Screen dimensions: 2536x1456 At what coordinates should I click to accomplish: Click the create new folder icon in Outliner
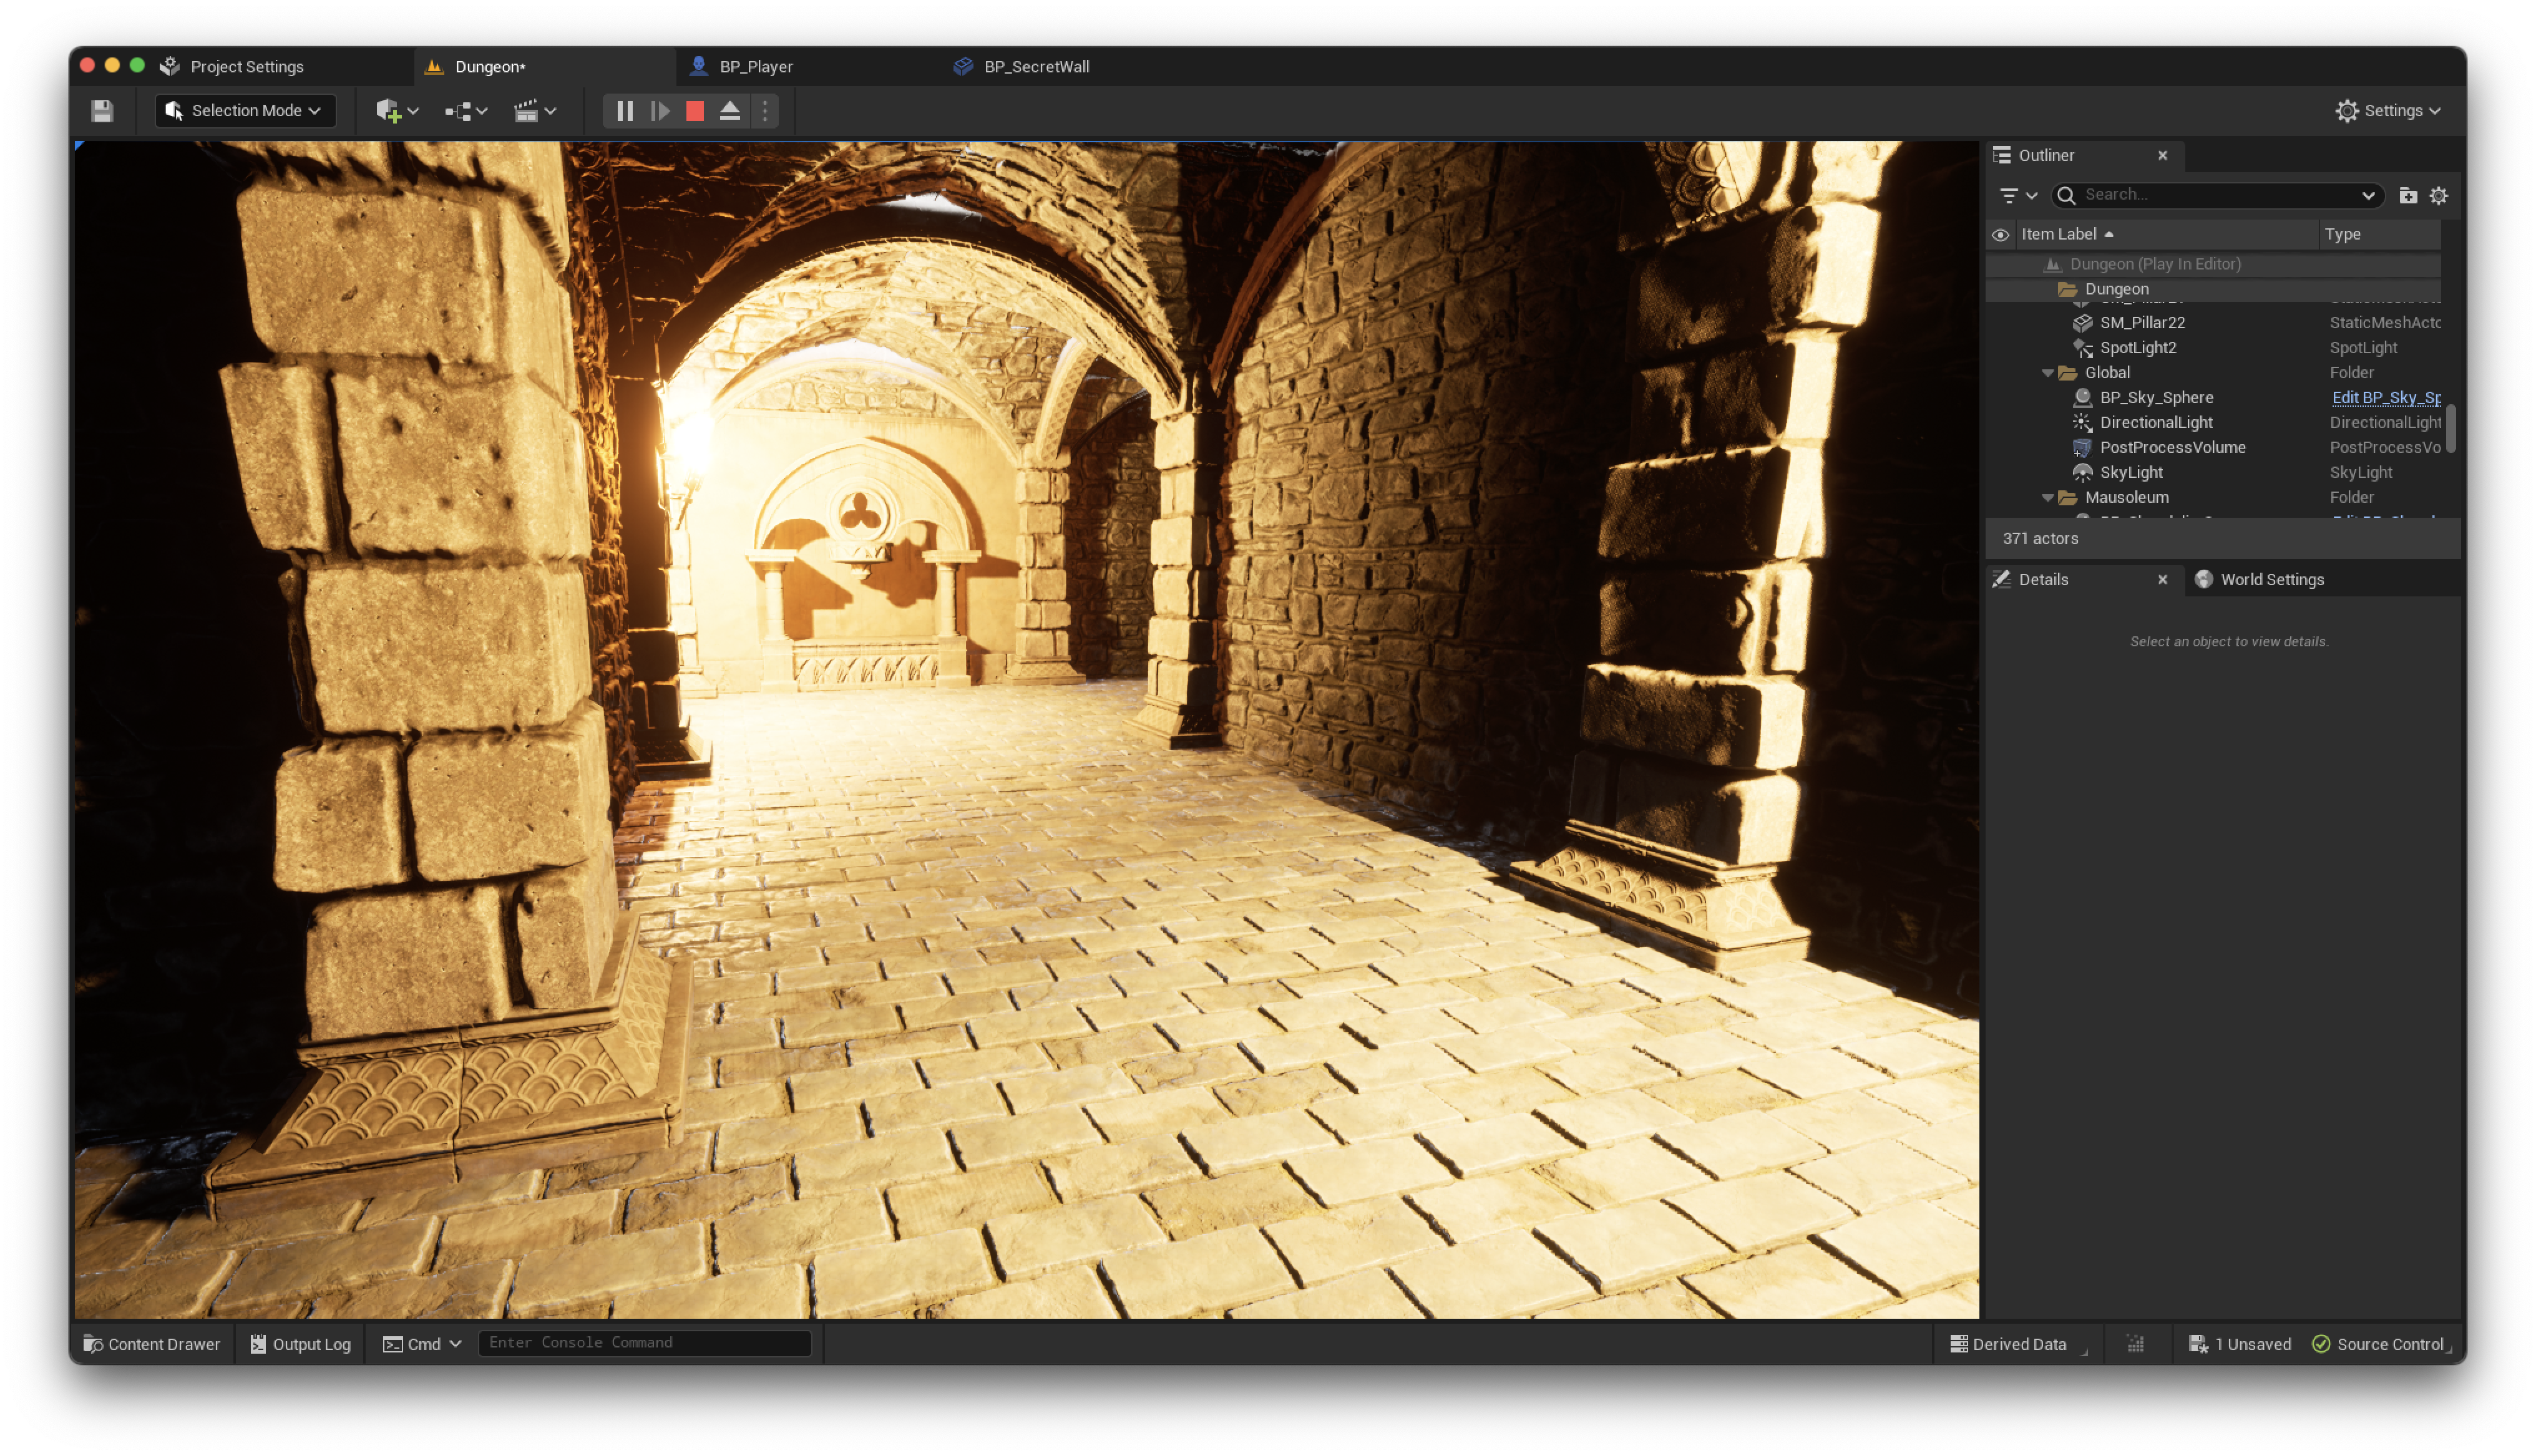pyautogui.click(x=2408, y=196)
